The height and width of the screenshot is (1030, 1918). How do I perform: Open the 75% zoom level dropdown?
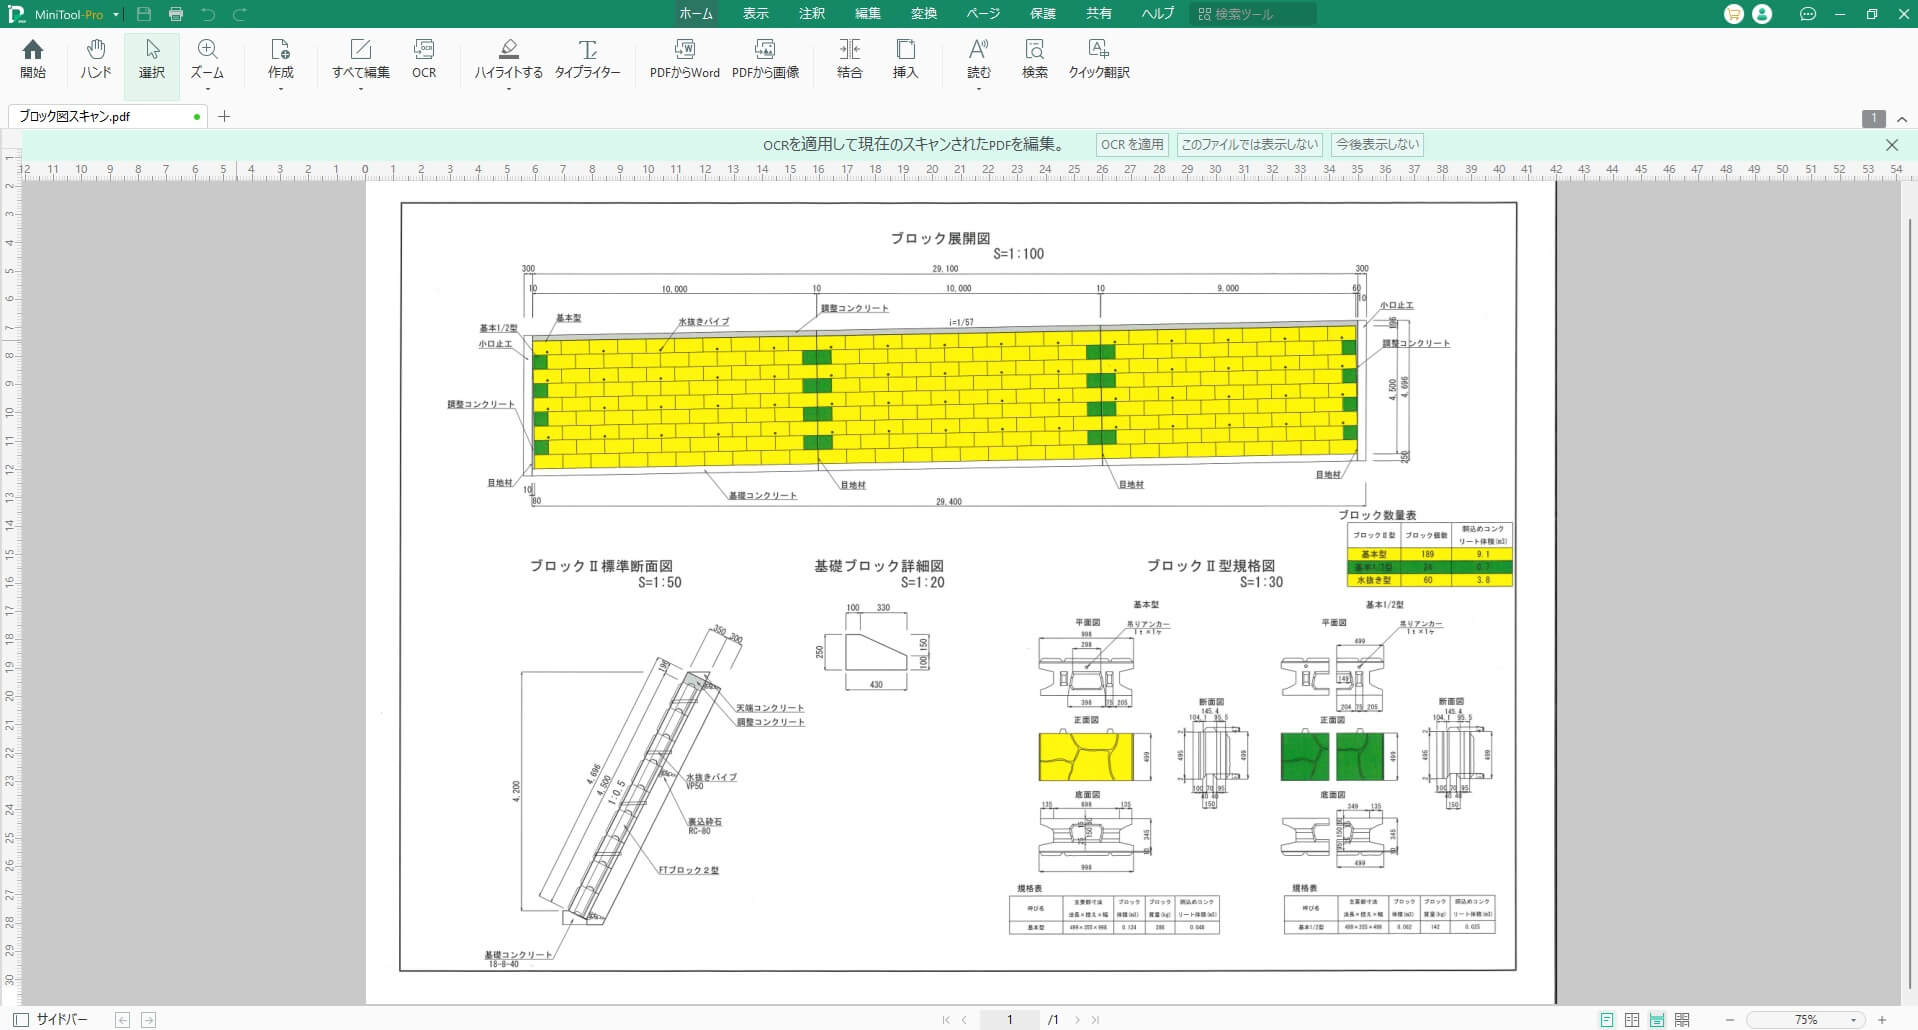(x=1853, y=1020)
